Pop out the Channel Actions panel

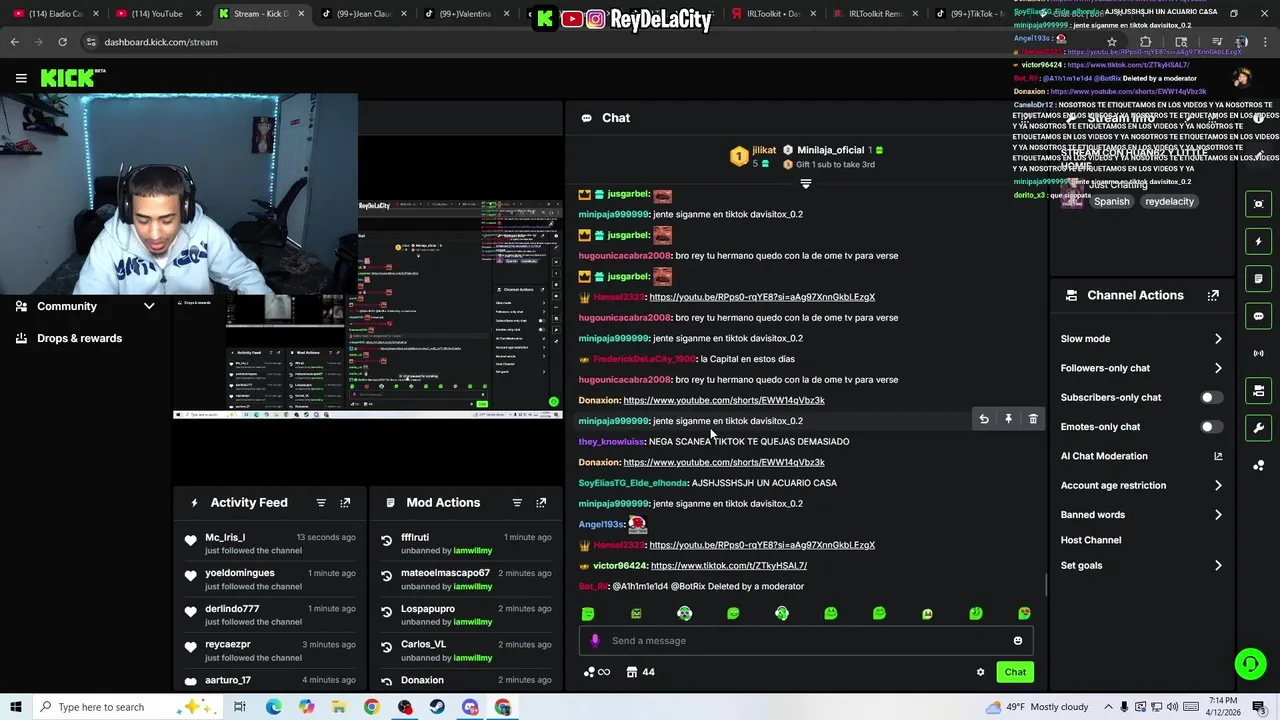[1213, 296]
